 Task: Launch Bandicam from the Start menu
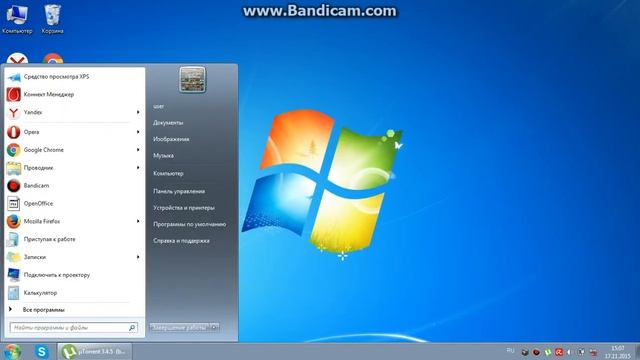click(x=74, y=186)
